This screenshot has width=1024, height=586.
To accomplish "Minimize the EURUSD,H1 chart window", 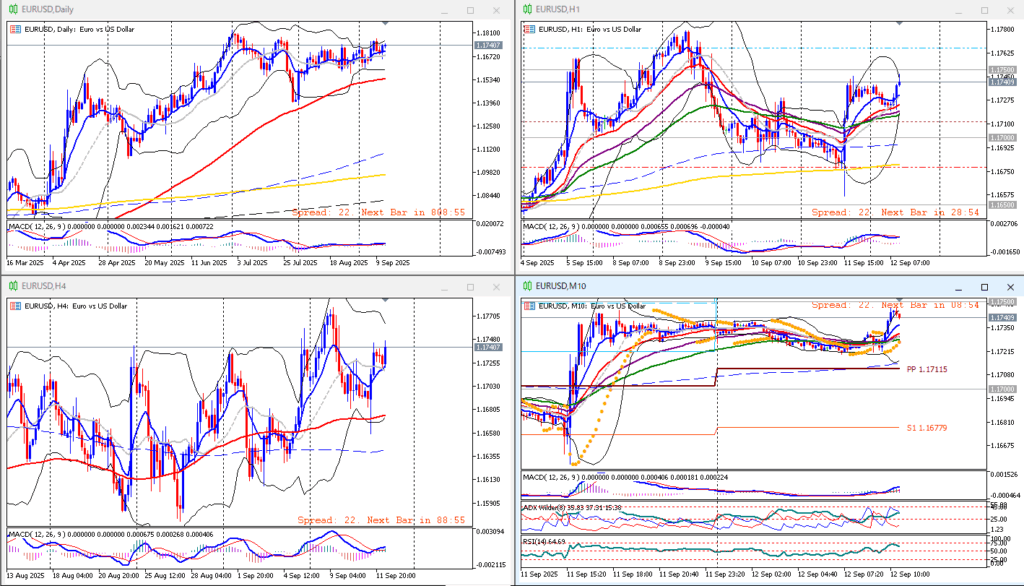I will [959, 9].
